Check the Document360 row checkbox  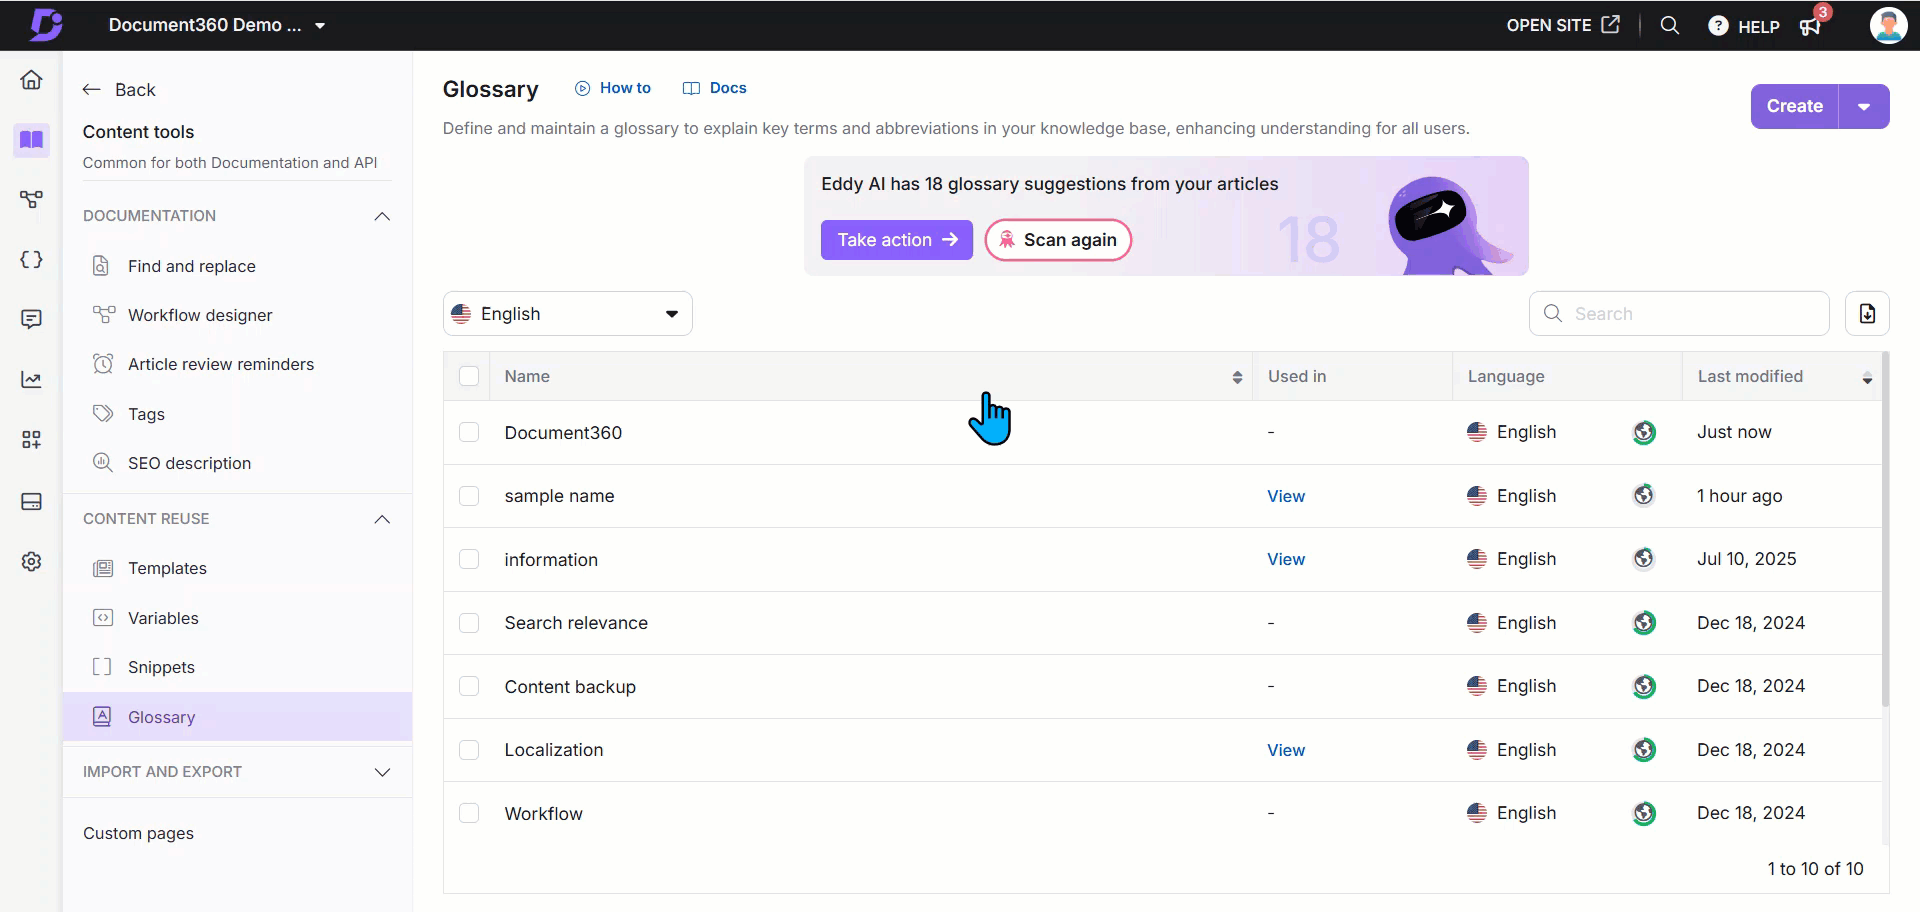(x=469, y=432)
